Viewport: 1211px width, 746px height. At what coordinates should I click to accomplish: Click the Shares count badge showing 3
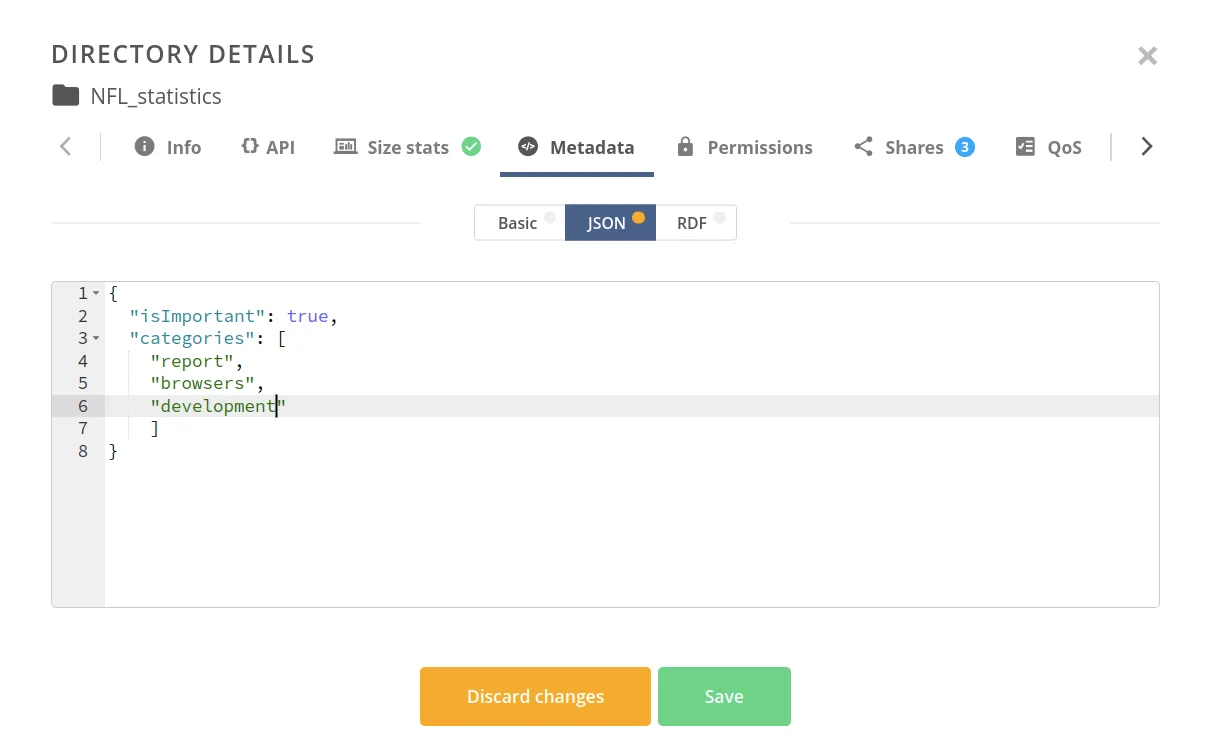pos(963,146)
